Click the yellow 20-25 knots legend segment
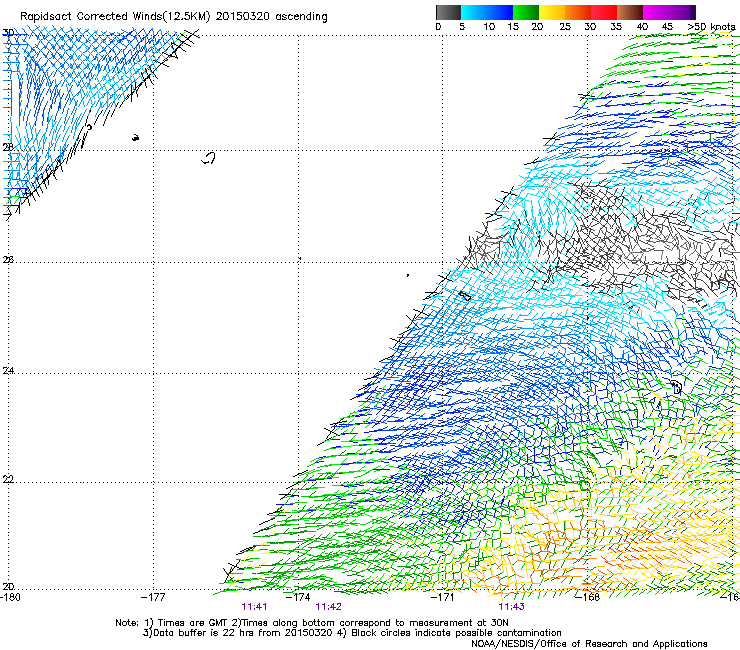 552,12
